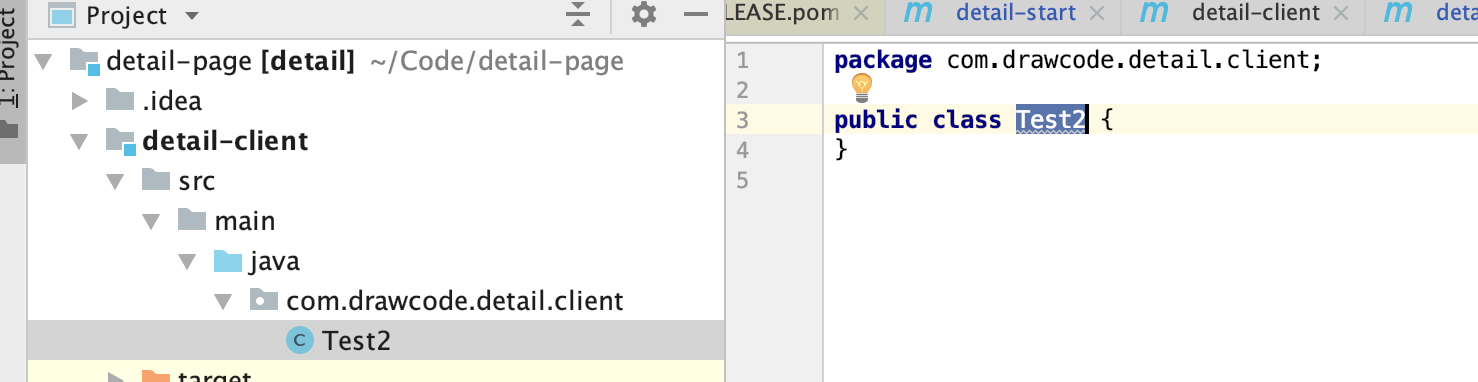Image resolution: width=1478 pixels, height=382 pixels.
Task: Collapse the detail-client module arrow
Action: click(x=79, y=142)
